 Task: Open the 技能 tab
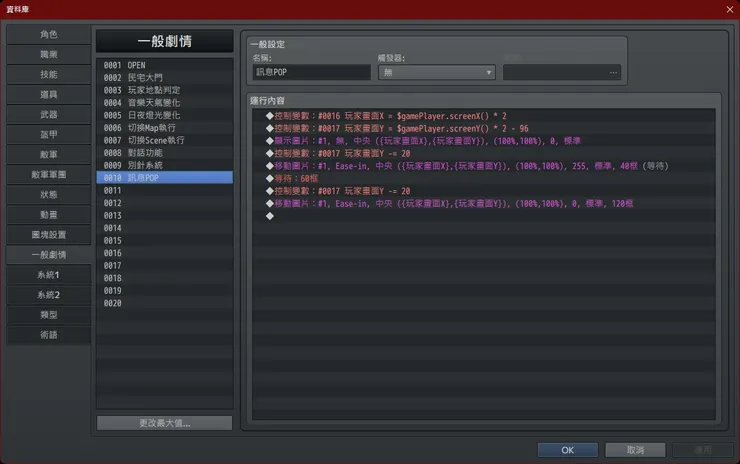tap(49, 75)
